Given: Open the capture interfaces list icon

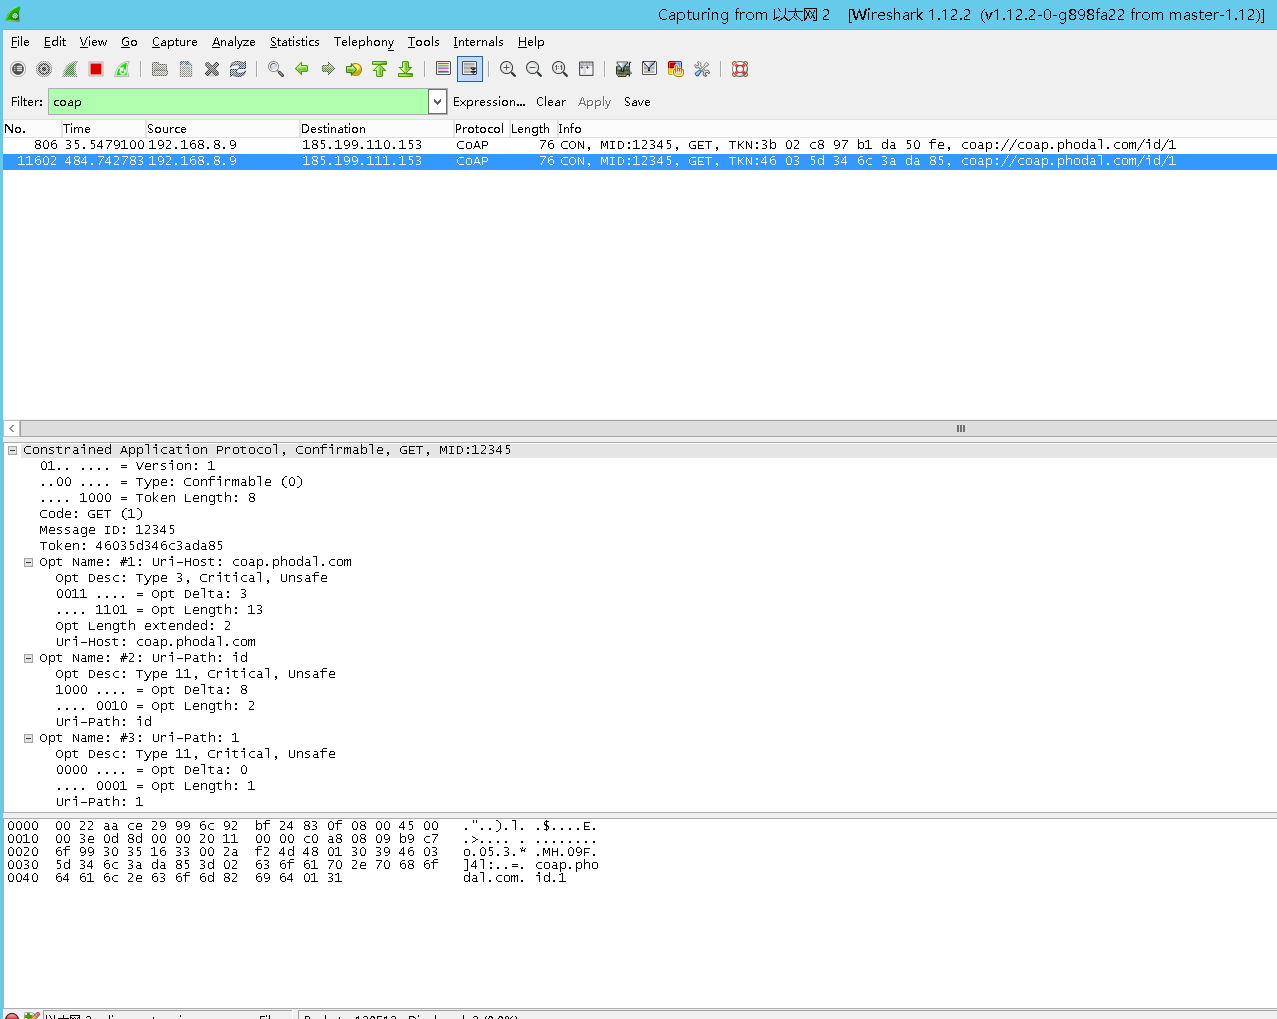Looking at the screenshot, I should [18, 69].
